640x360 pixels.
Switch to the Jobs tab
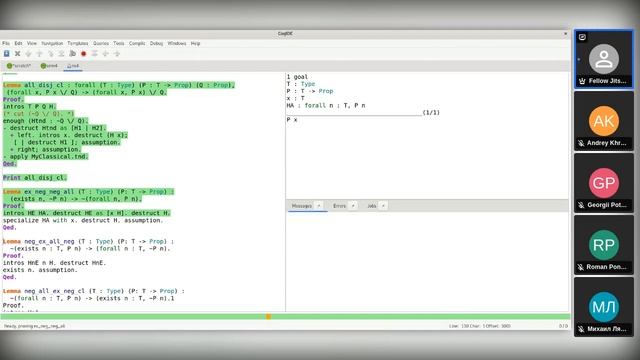pyautogui.click(x=372, y=206)
